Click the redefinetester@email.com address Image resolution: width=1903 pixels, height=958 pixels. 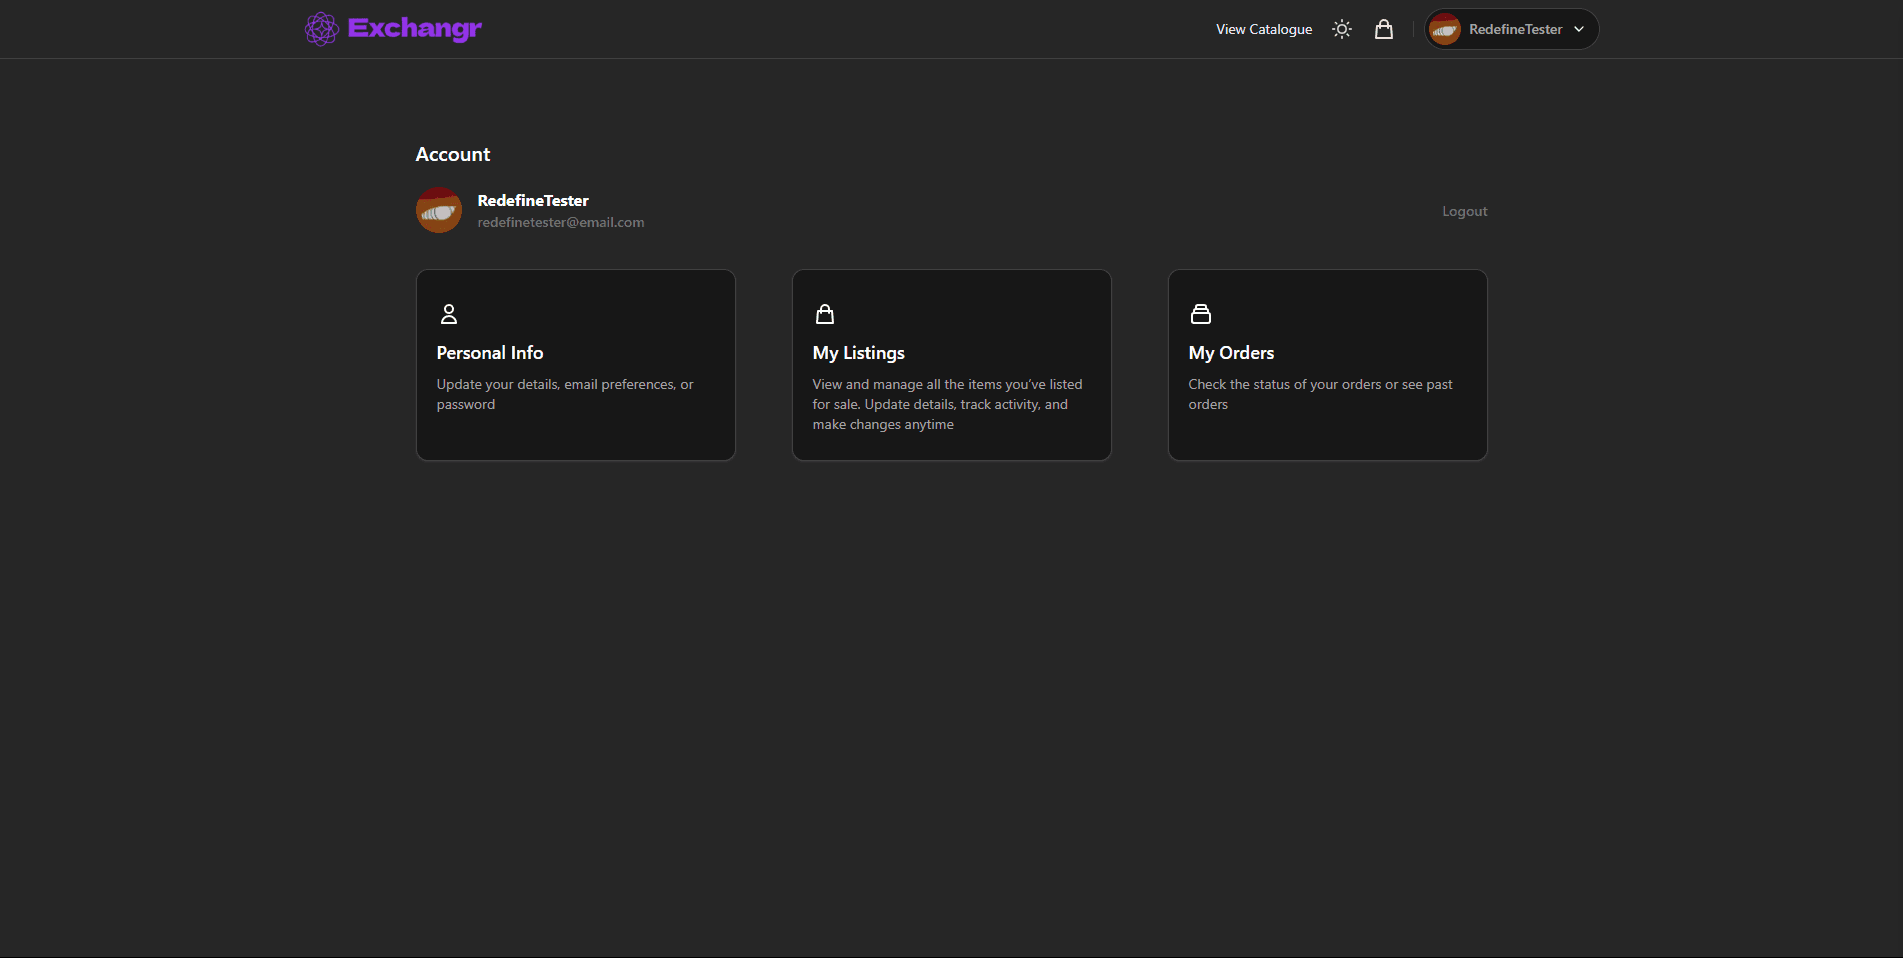(560, 222)
